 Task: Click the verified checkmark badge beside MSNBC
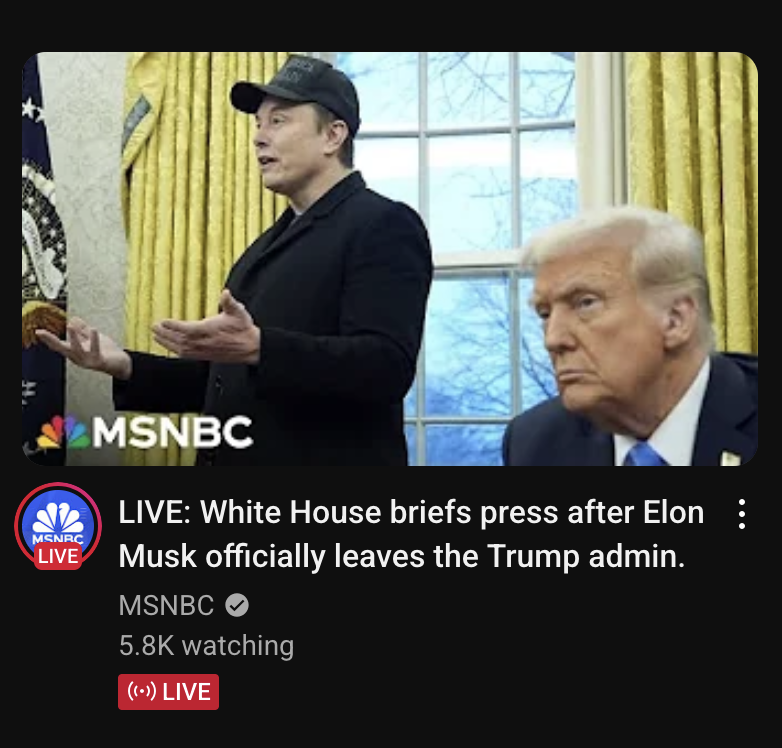(237, 605)
